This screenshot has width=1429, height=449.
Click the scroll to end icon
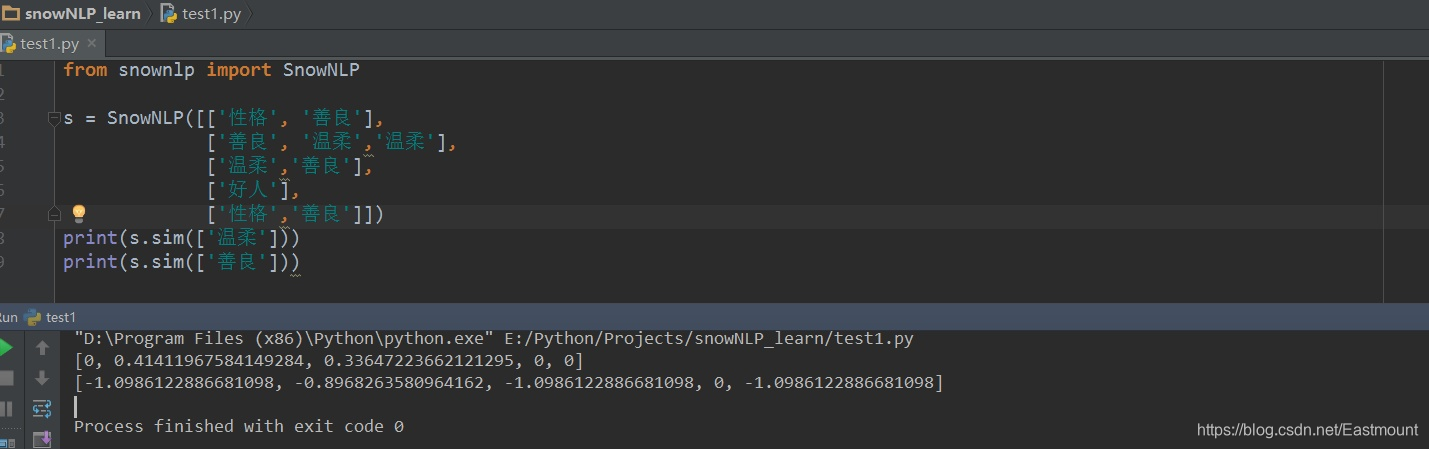[42, 438]
